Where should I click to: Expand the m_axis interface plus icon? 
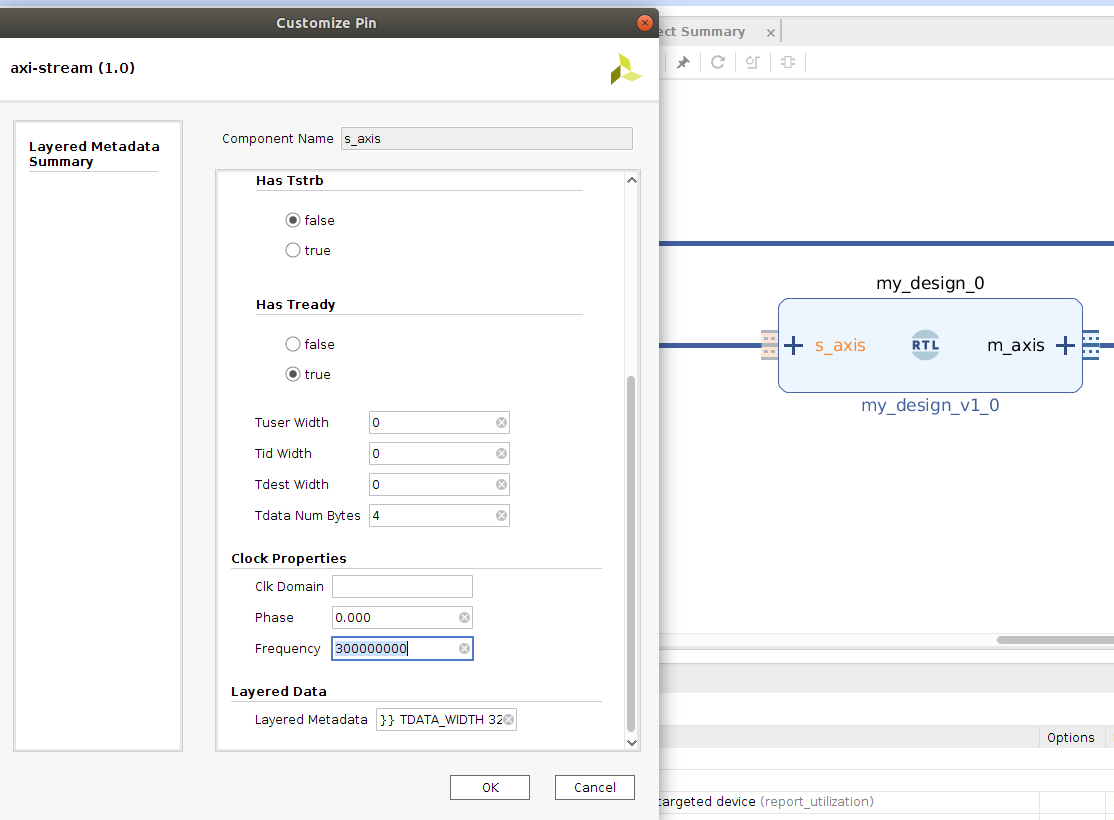coord(1065,346)
